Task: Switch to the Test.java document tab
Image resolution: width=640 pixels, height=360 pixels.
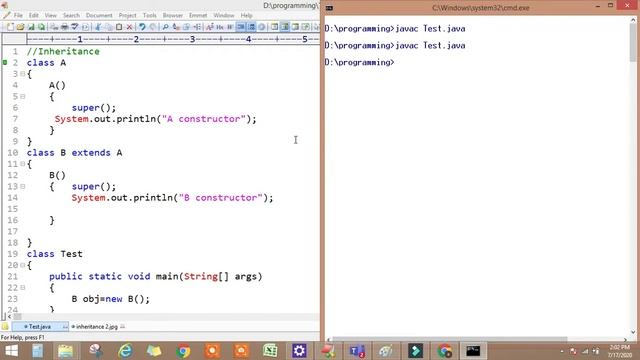Action: coord(40,327)
